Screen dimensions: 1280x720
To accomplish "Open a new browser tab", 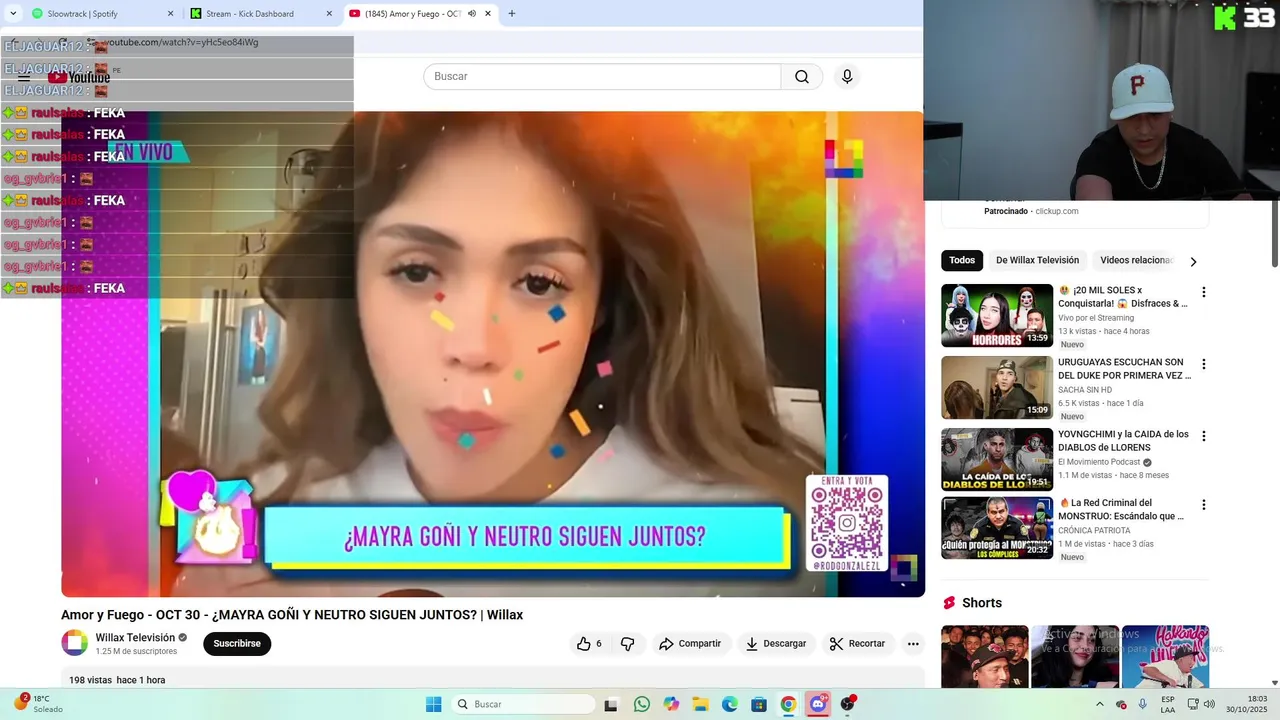I will tap(512, 14).
